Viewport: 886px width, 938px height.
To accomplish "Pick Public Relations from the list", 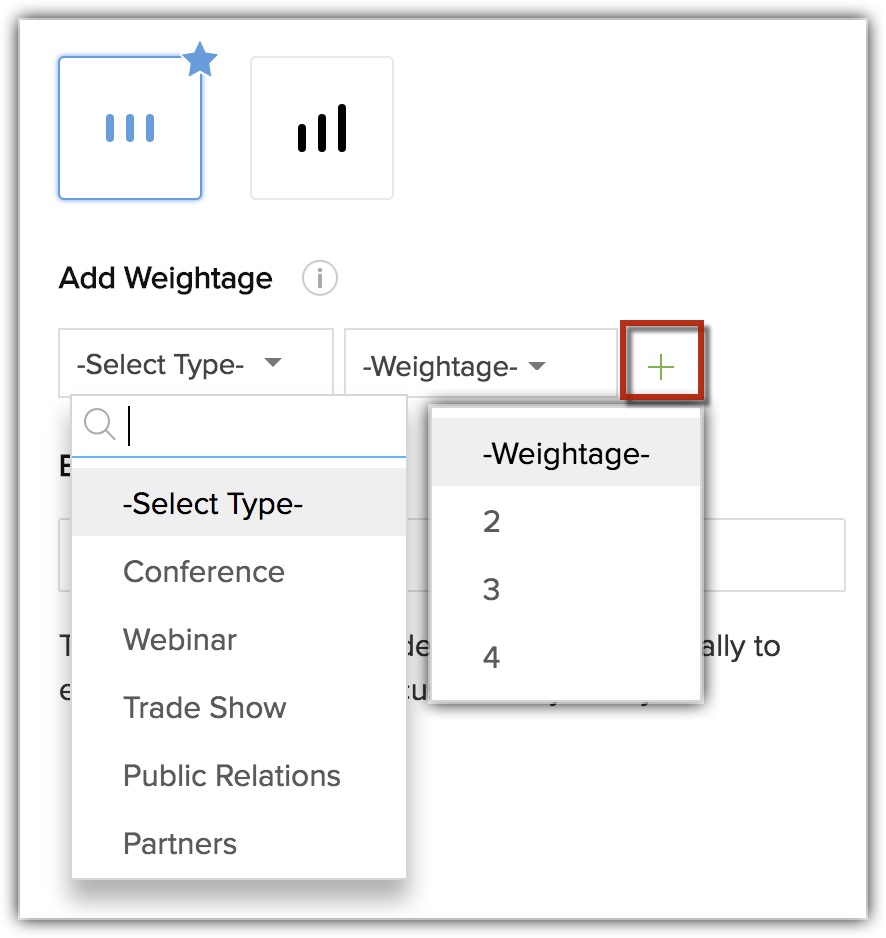I will (x=232, y=776).
